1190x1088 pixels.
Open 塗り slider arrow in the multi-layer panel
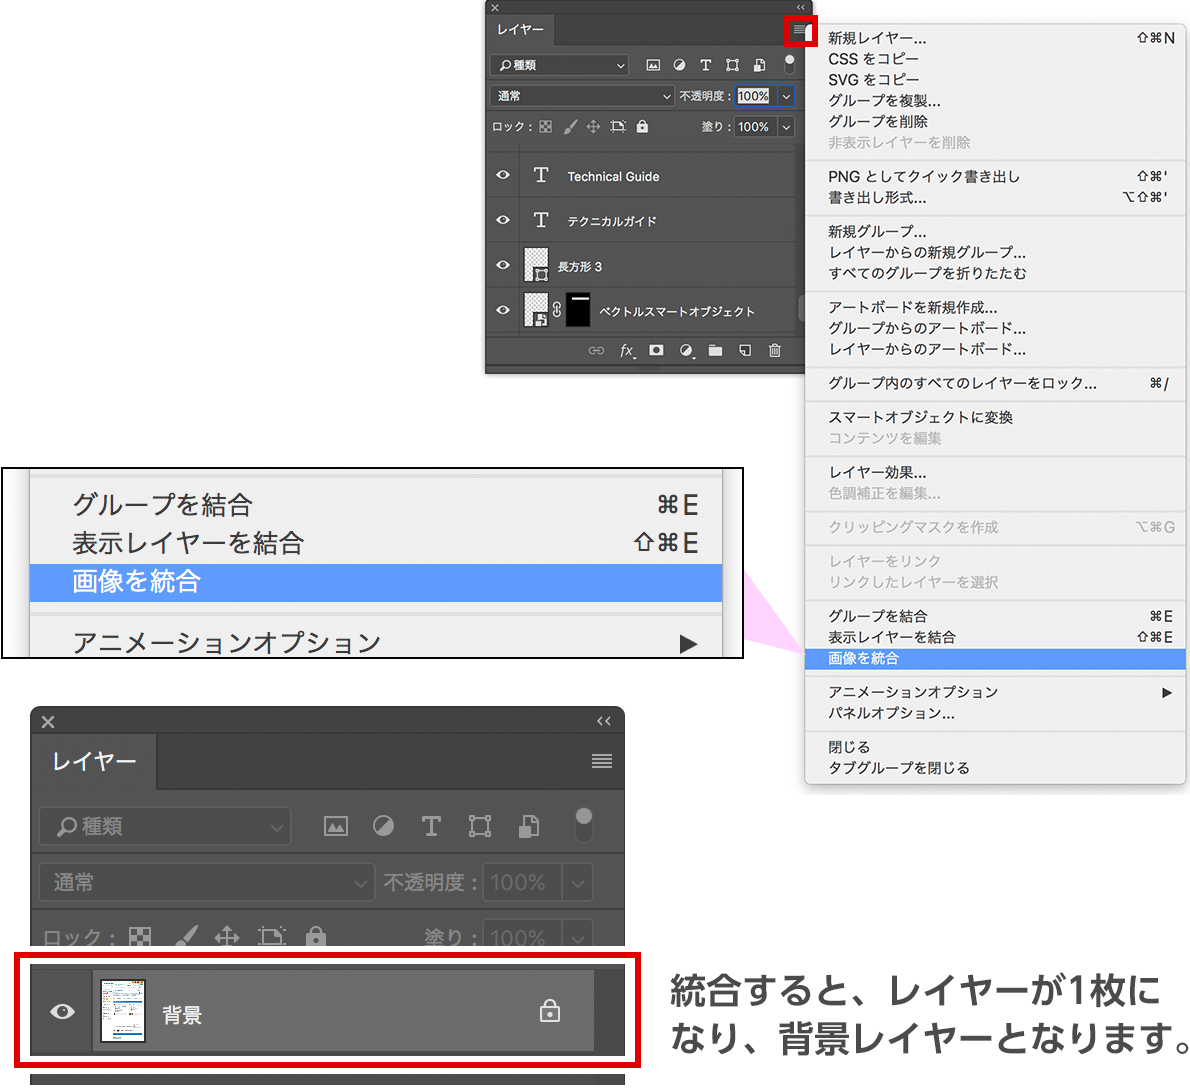(x=786, y=127)
